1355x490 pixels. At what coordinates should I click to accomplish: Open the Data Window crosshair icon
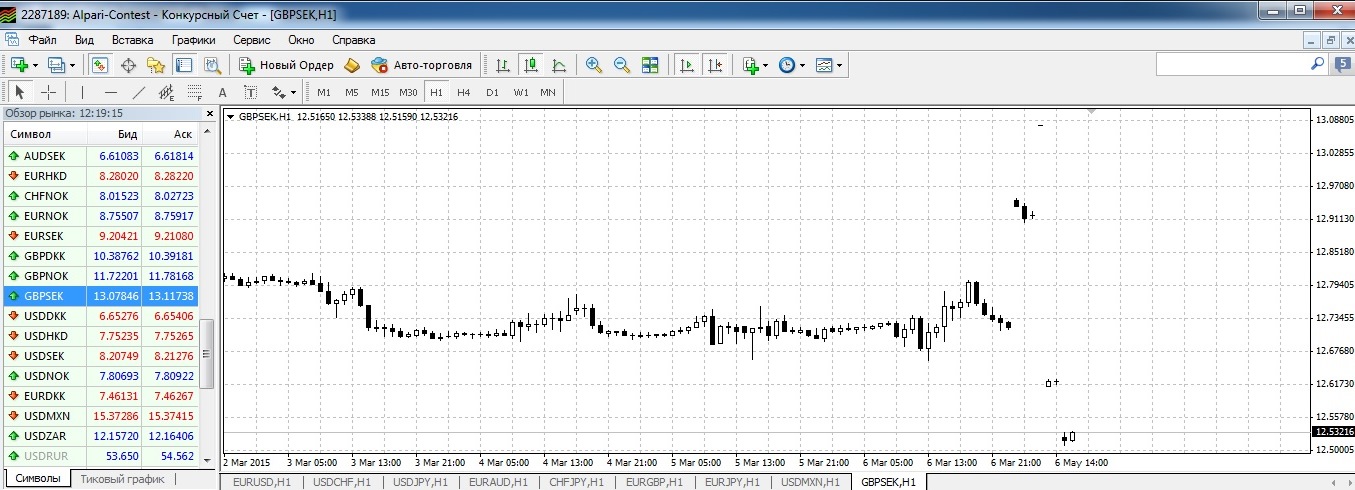(128, 65)
